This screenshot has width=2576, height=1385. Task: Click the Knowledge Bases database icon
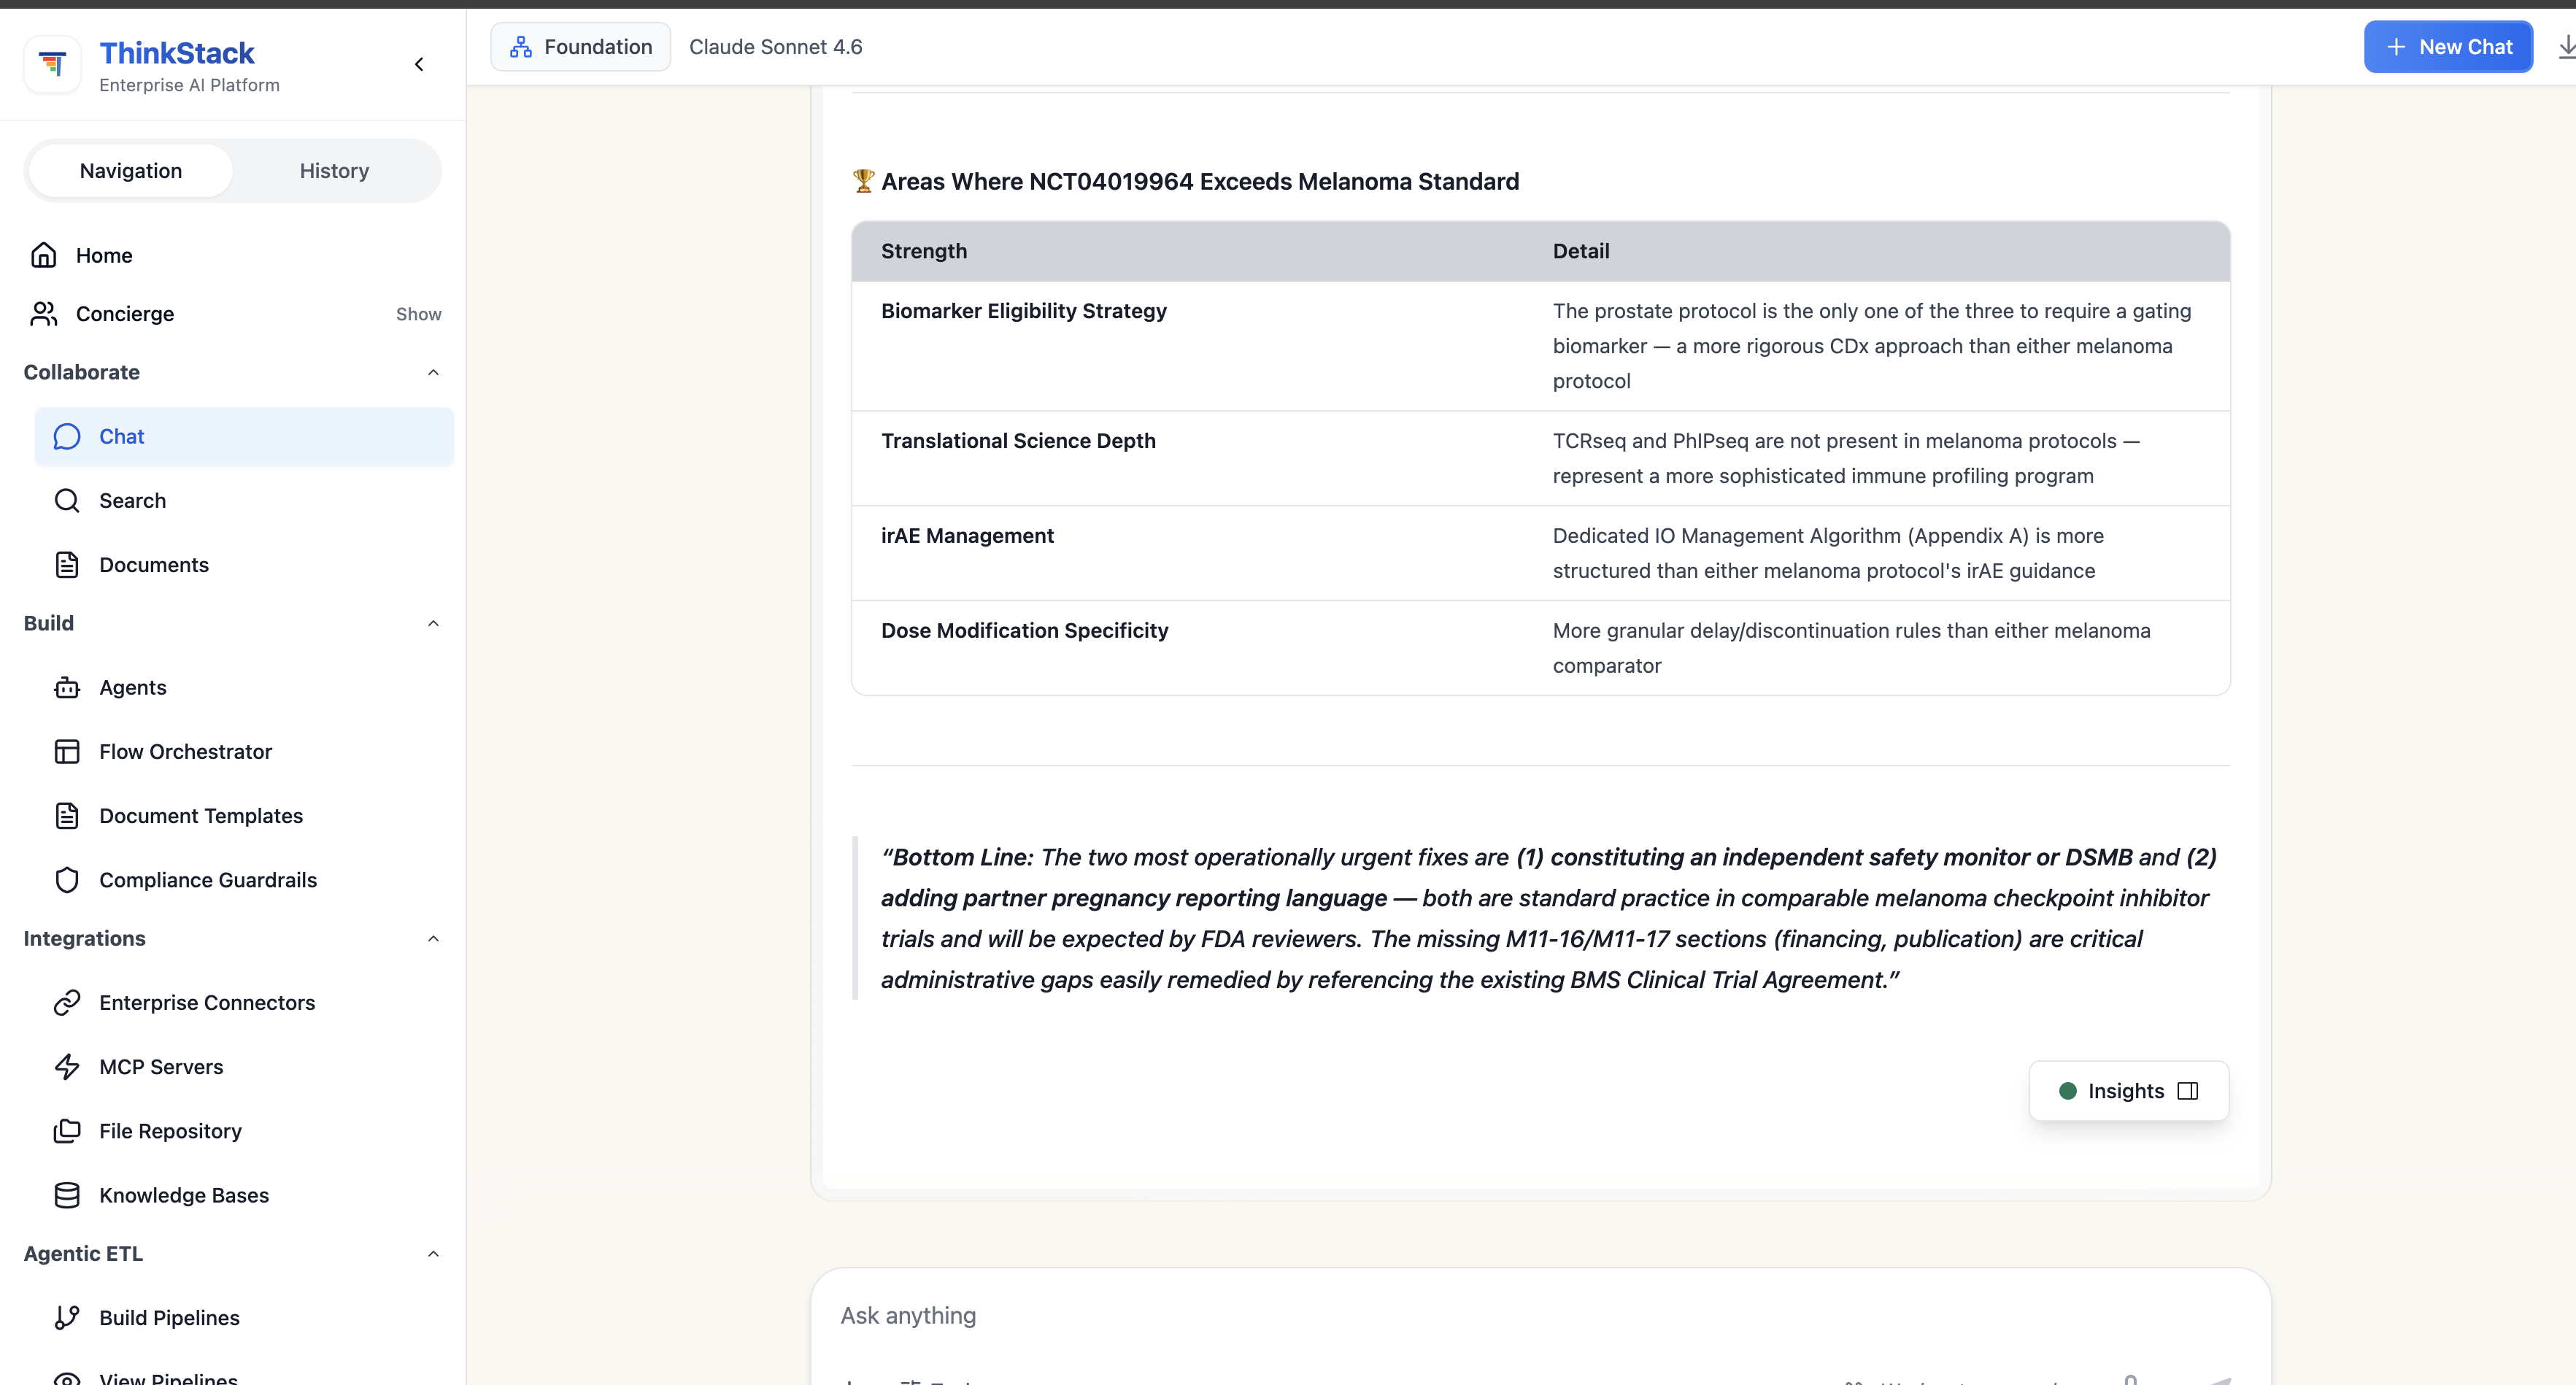click(x=67, y=1195)
